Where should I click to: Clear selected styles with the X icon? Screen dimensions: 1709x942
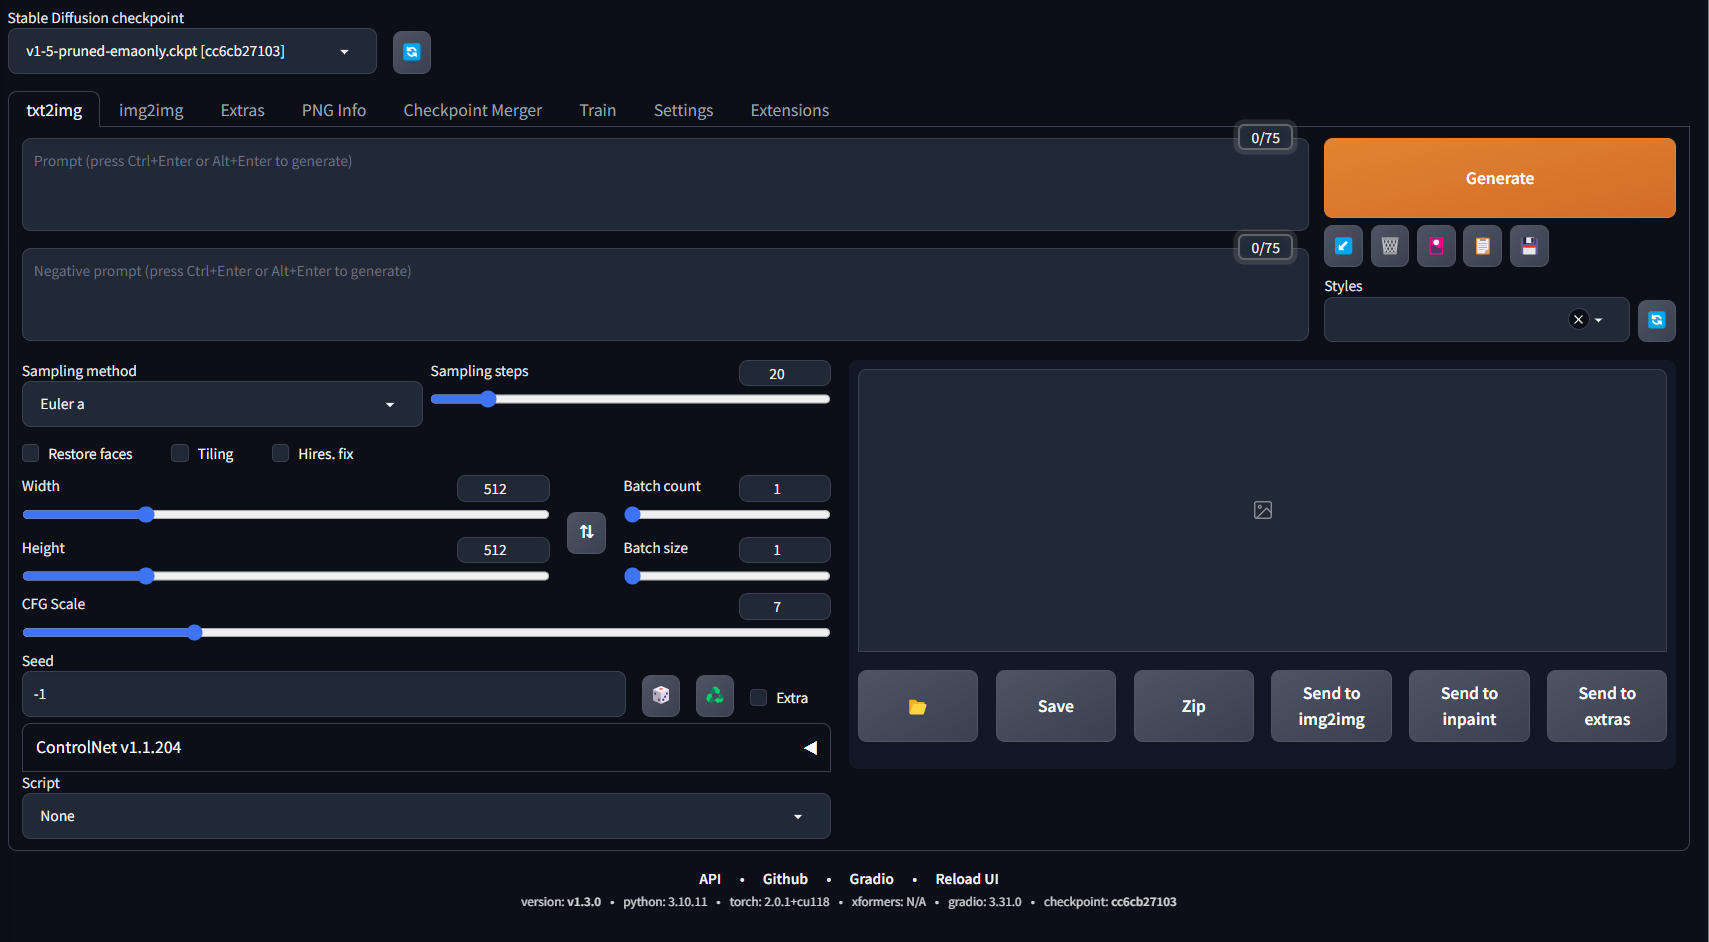coord(1578,320)
